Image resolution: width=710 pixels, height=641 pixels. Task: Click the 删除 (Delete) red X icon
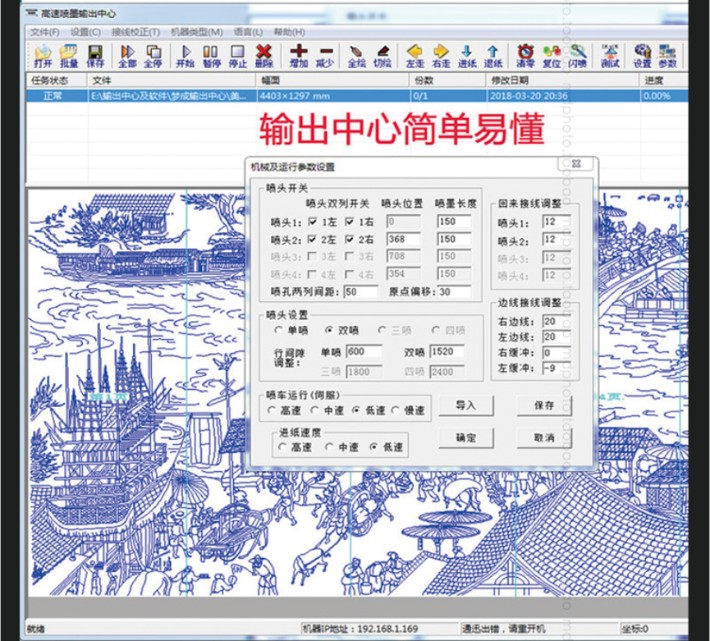tap(264, 55)
